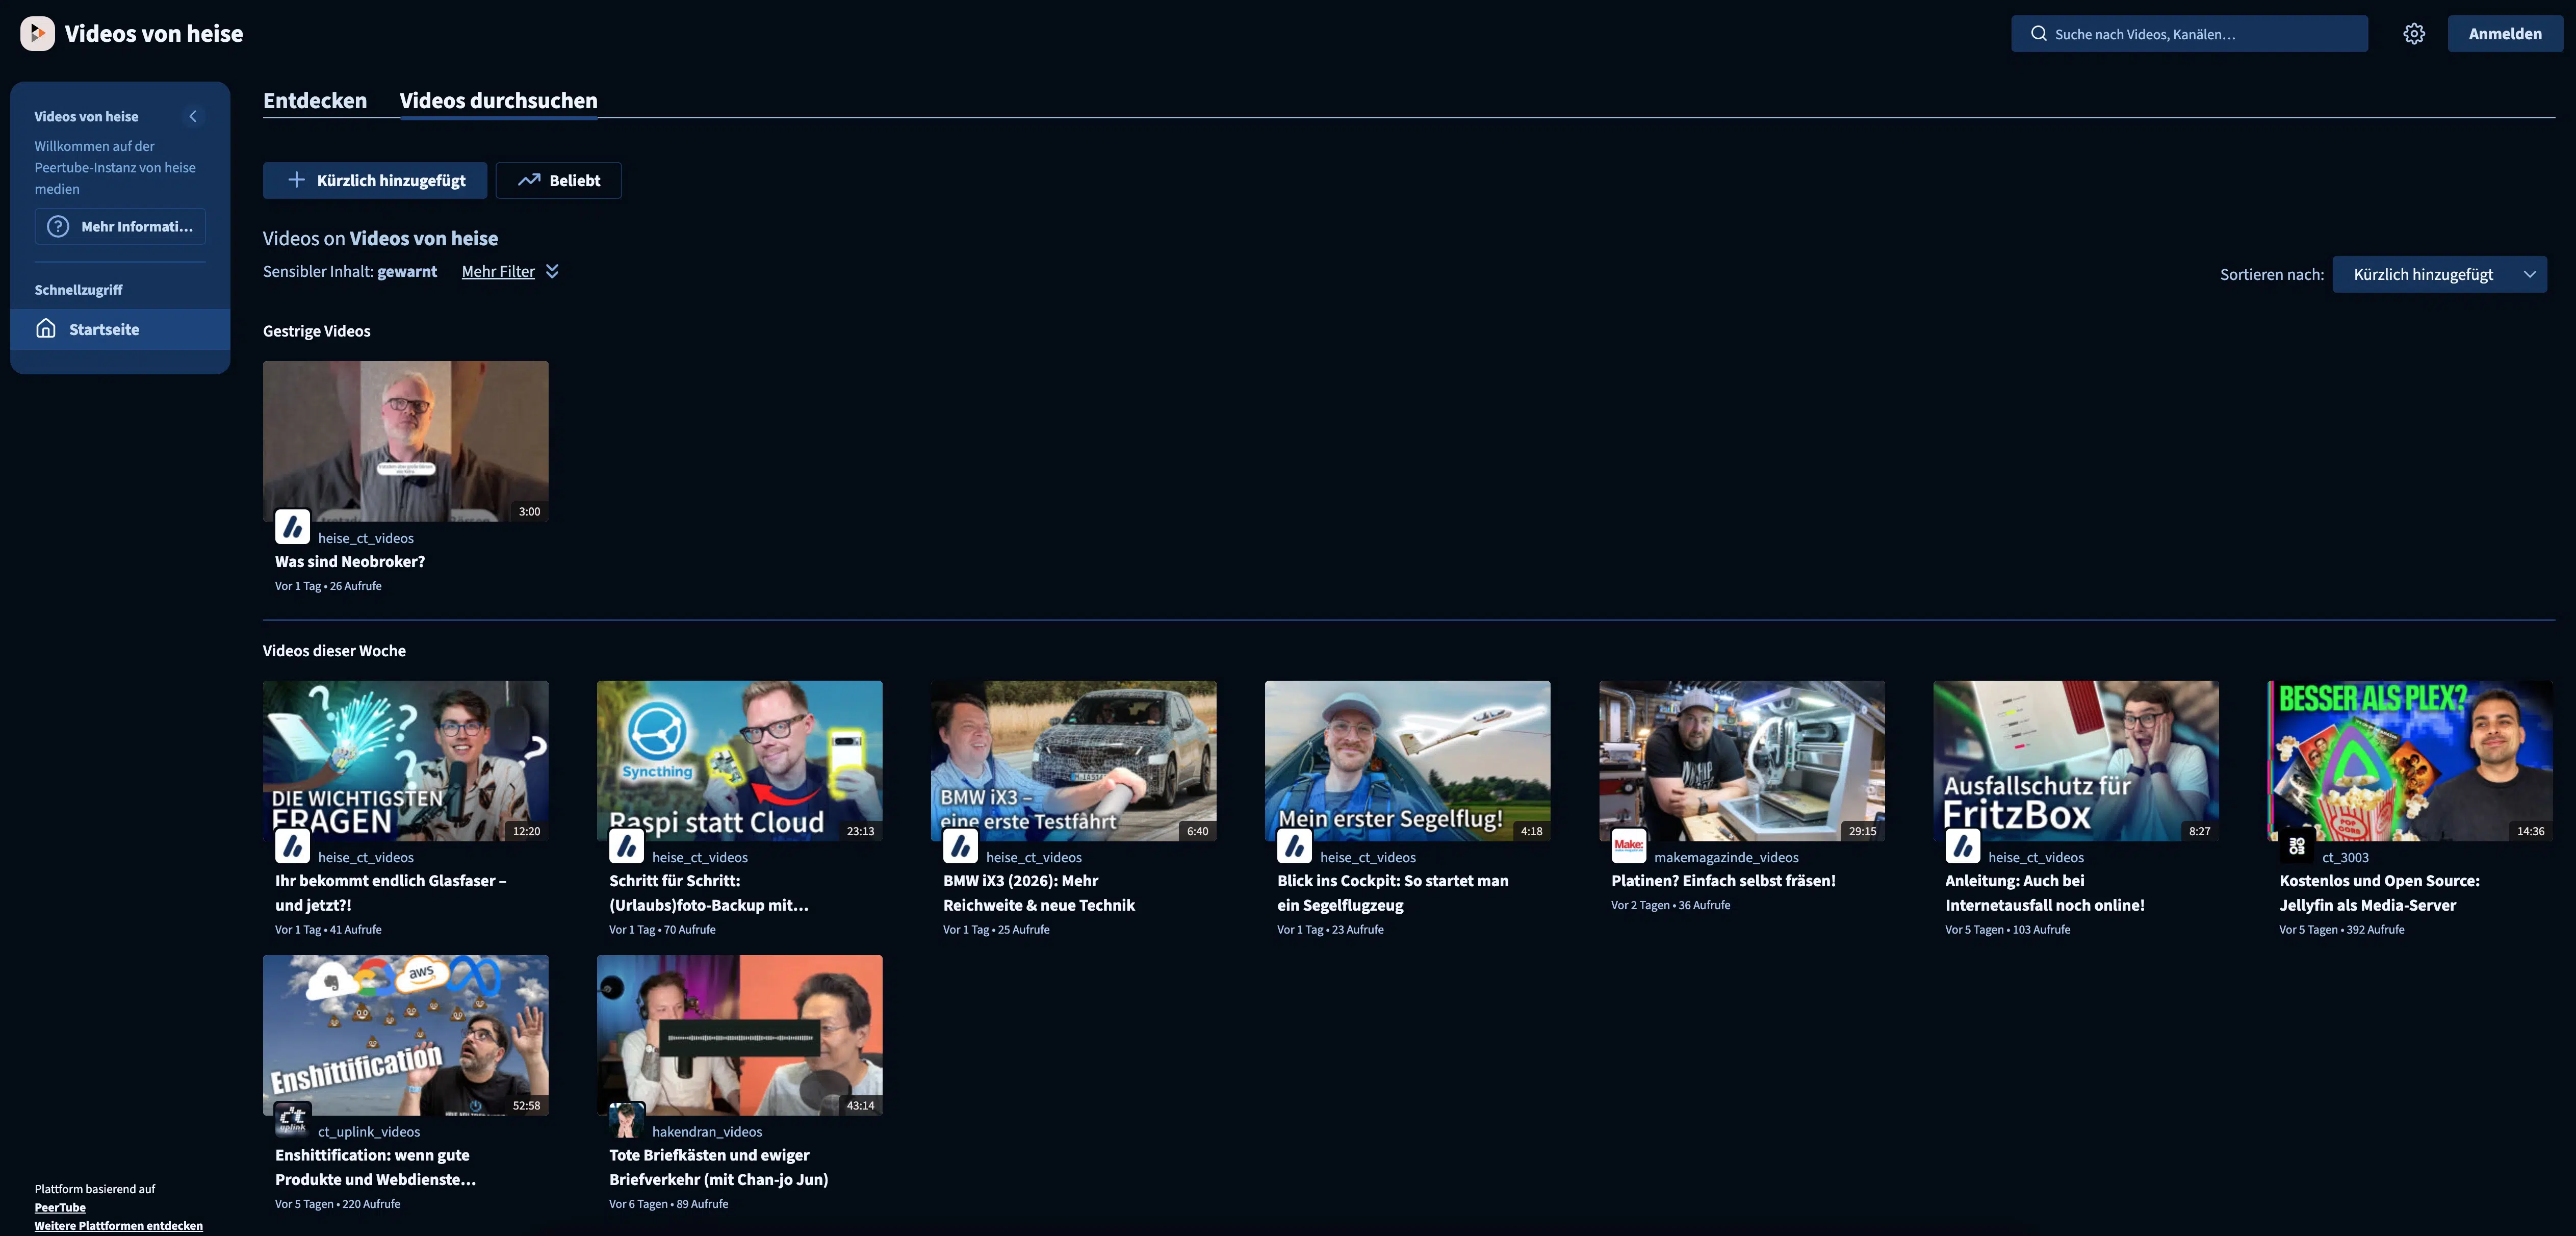This screenshot has height=1236, width=2576.
Task: Open channel avatar on Segelflug video
Action: coord(1294,846)
